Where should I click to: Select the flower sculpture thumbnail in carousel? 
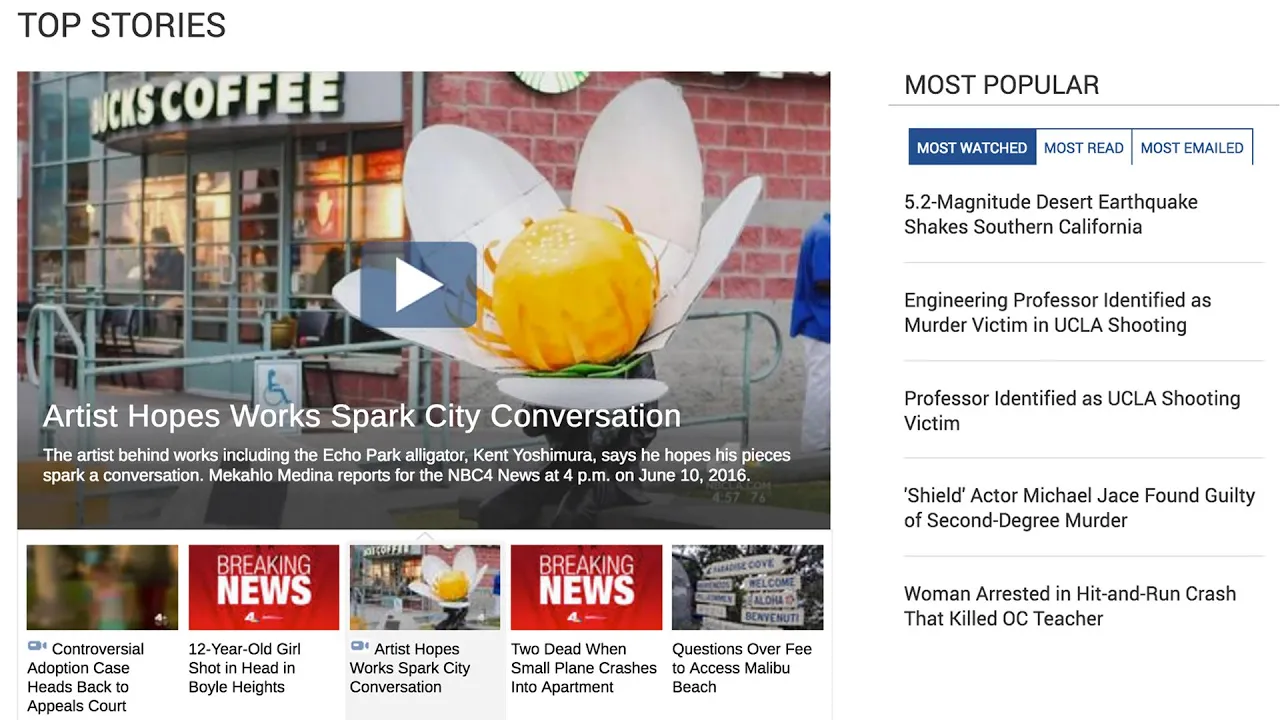pyautogui.click(x=425, y=587)
